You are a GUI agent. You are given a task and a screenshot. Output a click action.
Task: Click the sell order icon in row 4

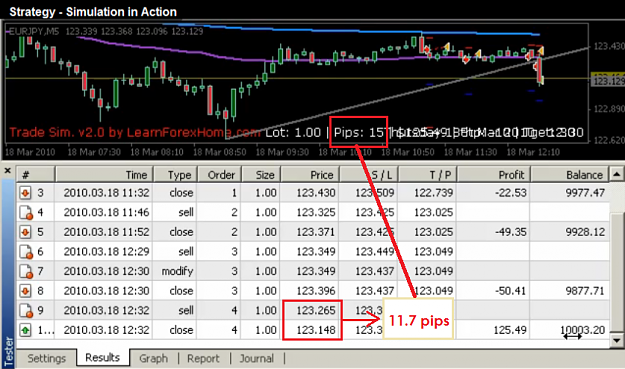[26, 212]
